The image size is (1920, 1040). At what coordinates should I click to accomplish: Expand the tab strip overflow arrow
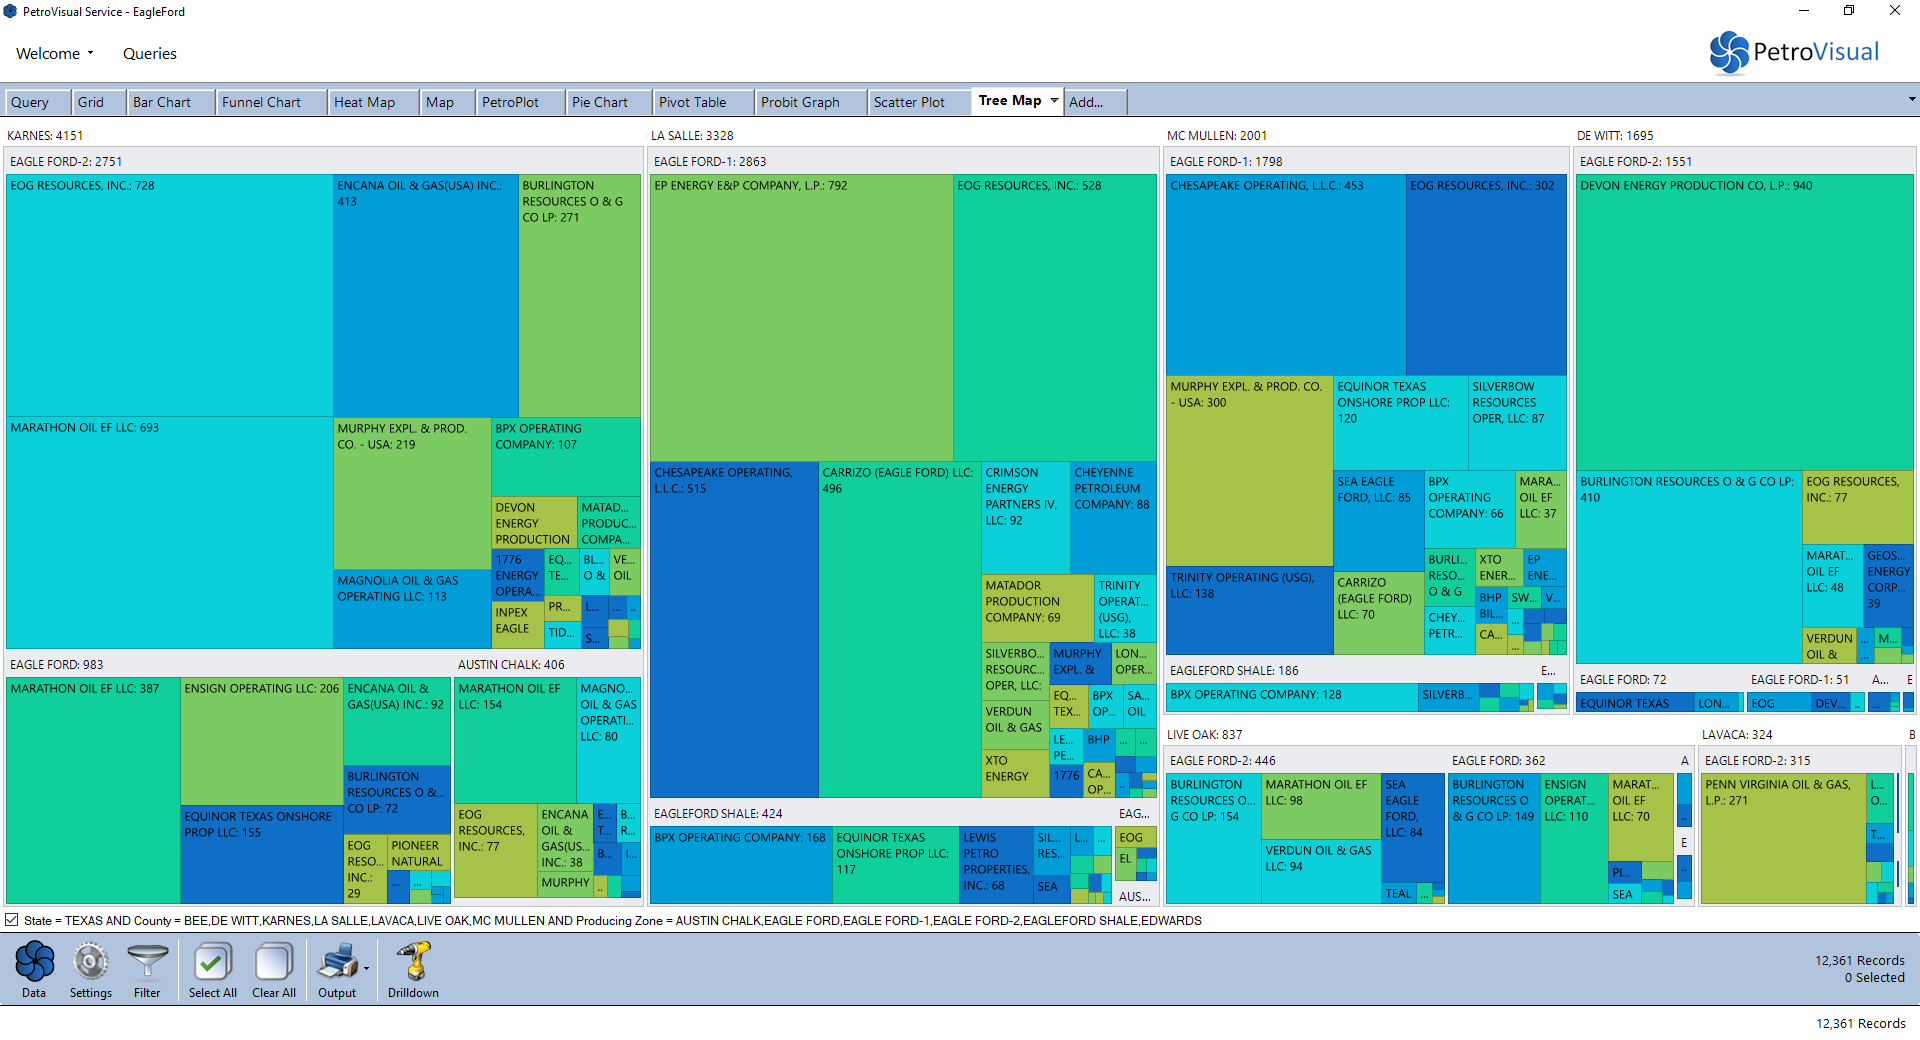click(1911, 100)
